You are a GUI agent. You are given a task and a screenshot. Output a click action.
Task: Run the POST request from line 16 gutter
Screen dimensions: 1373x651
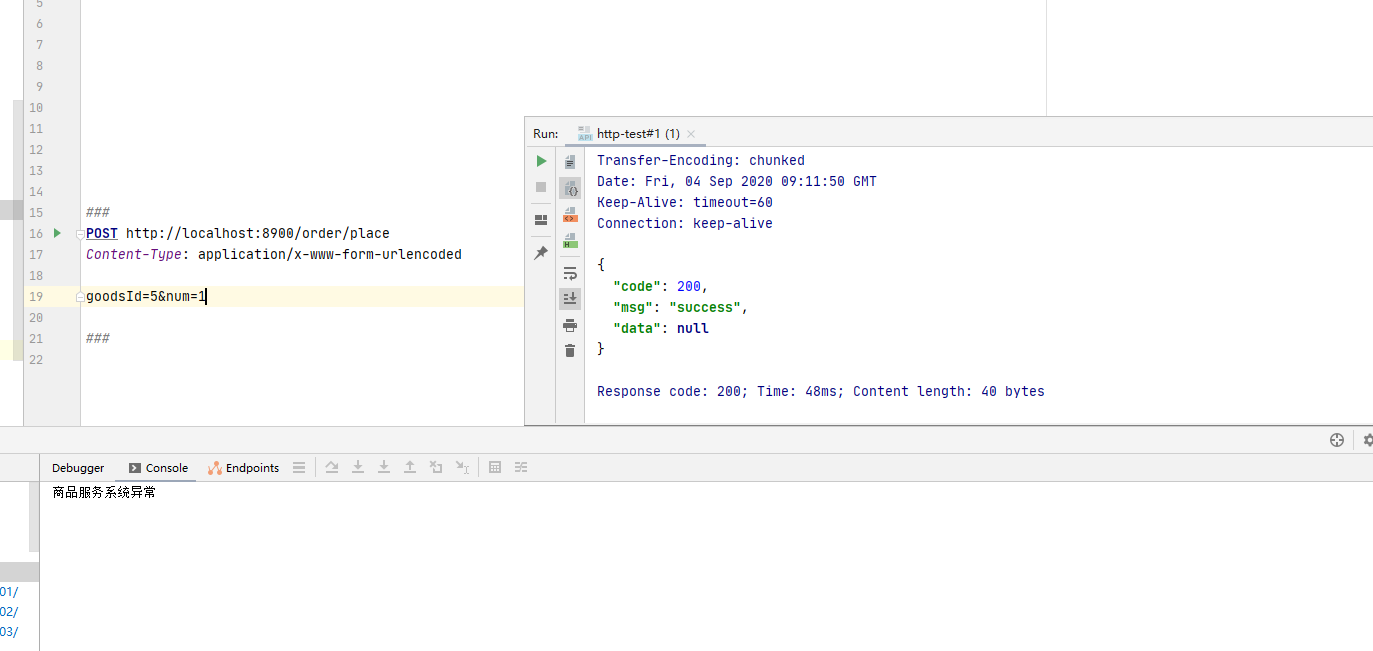coord(57,233)
